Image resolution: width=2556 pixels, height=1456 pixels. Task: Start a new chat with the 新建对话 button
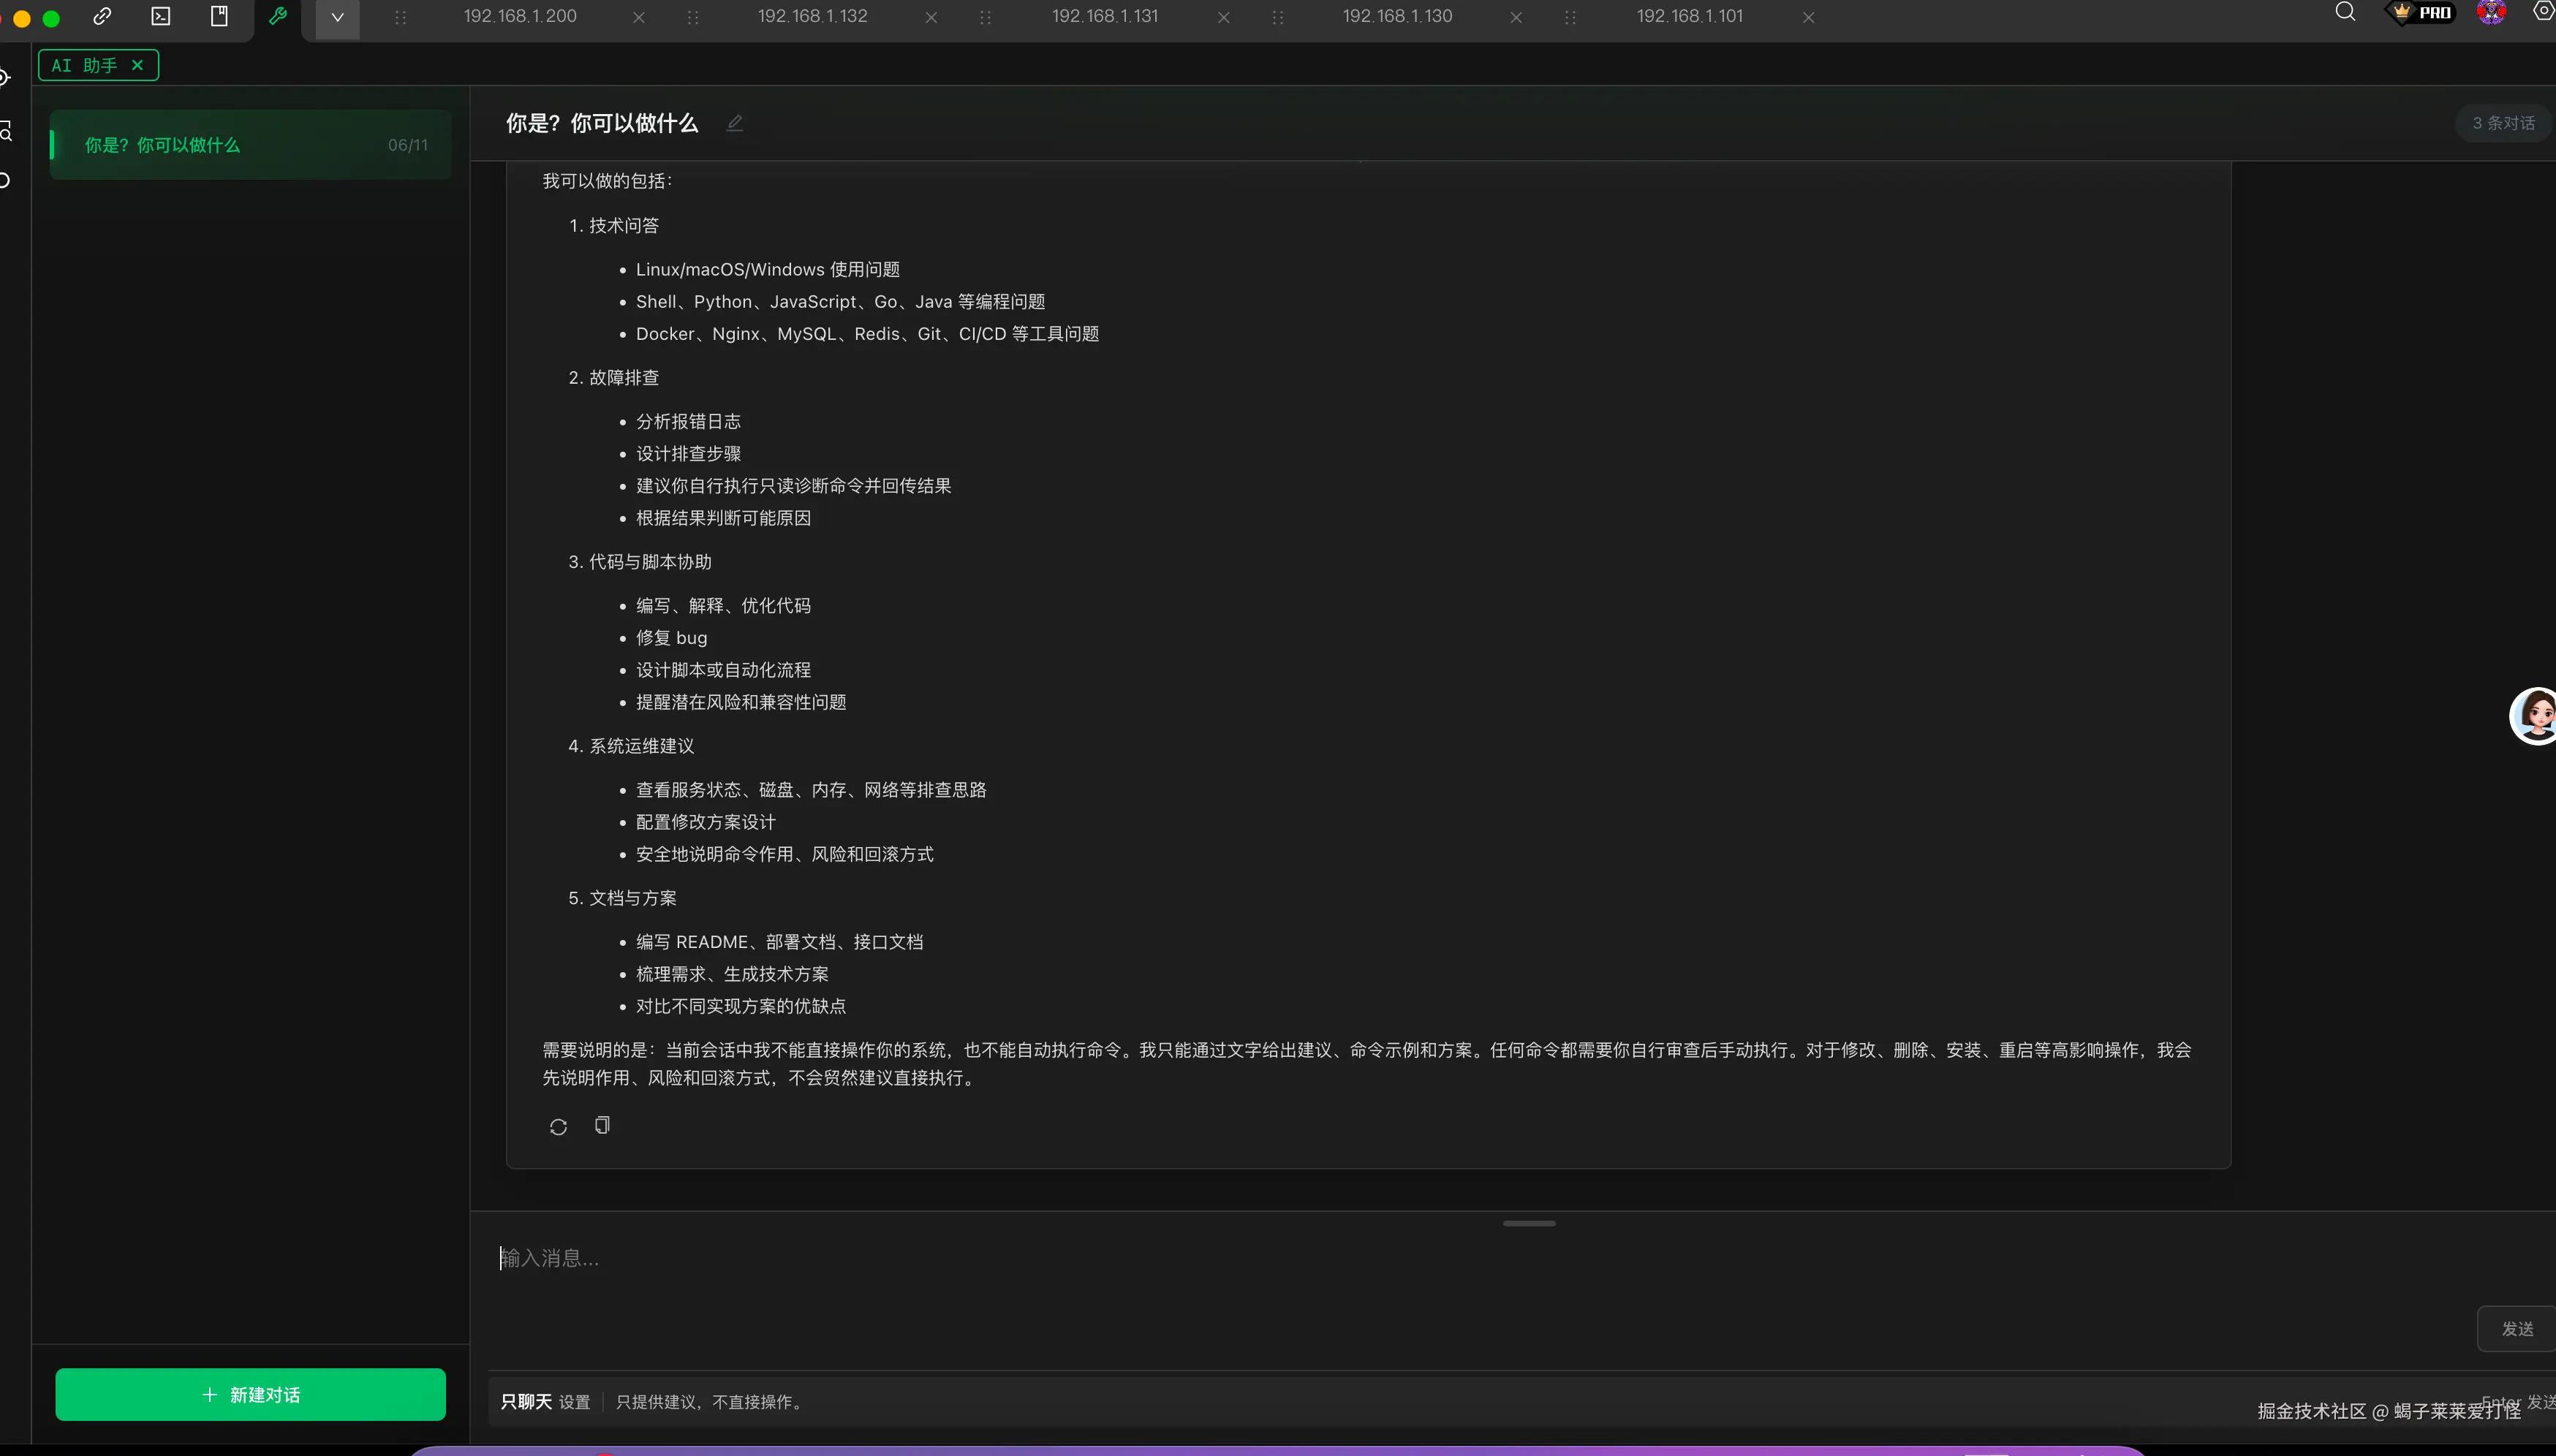[x=250, y=1394]
